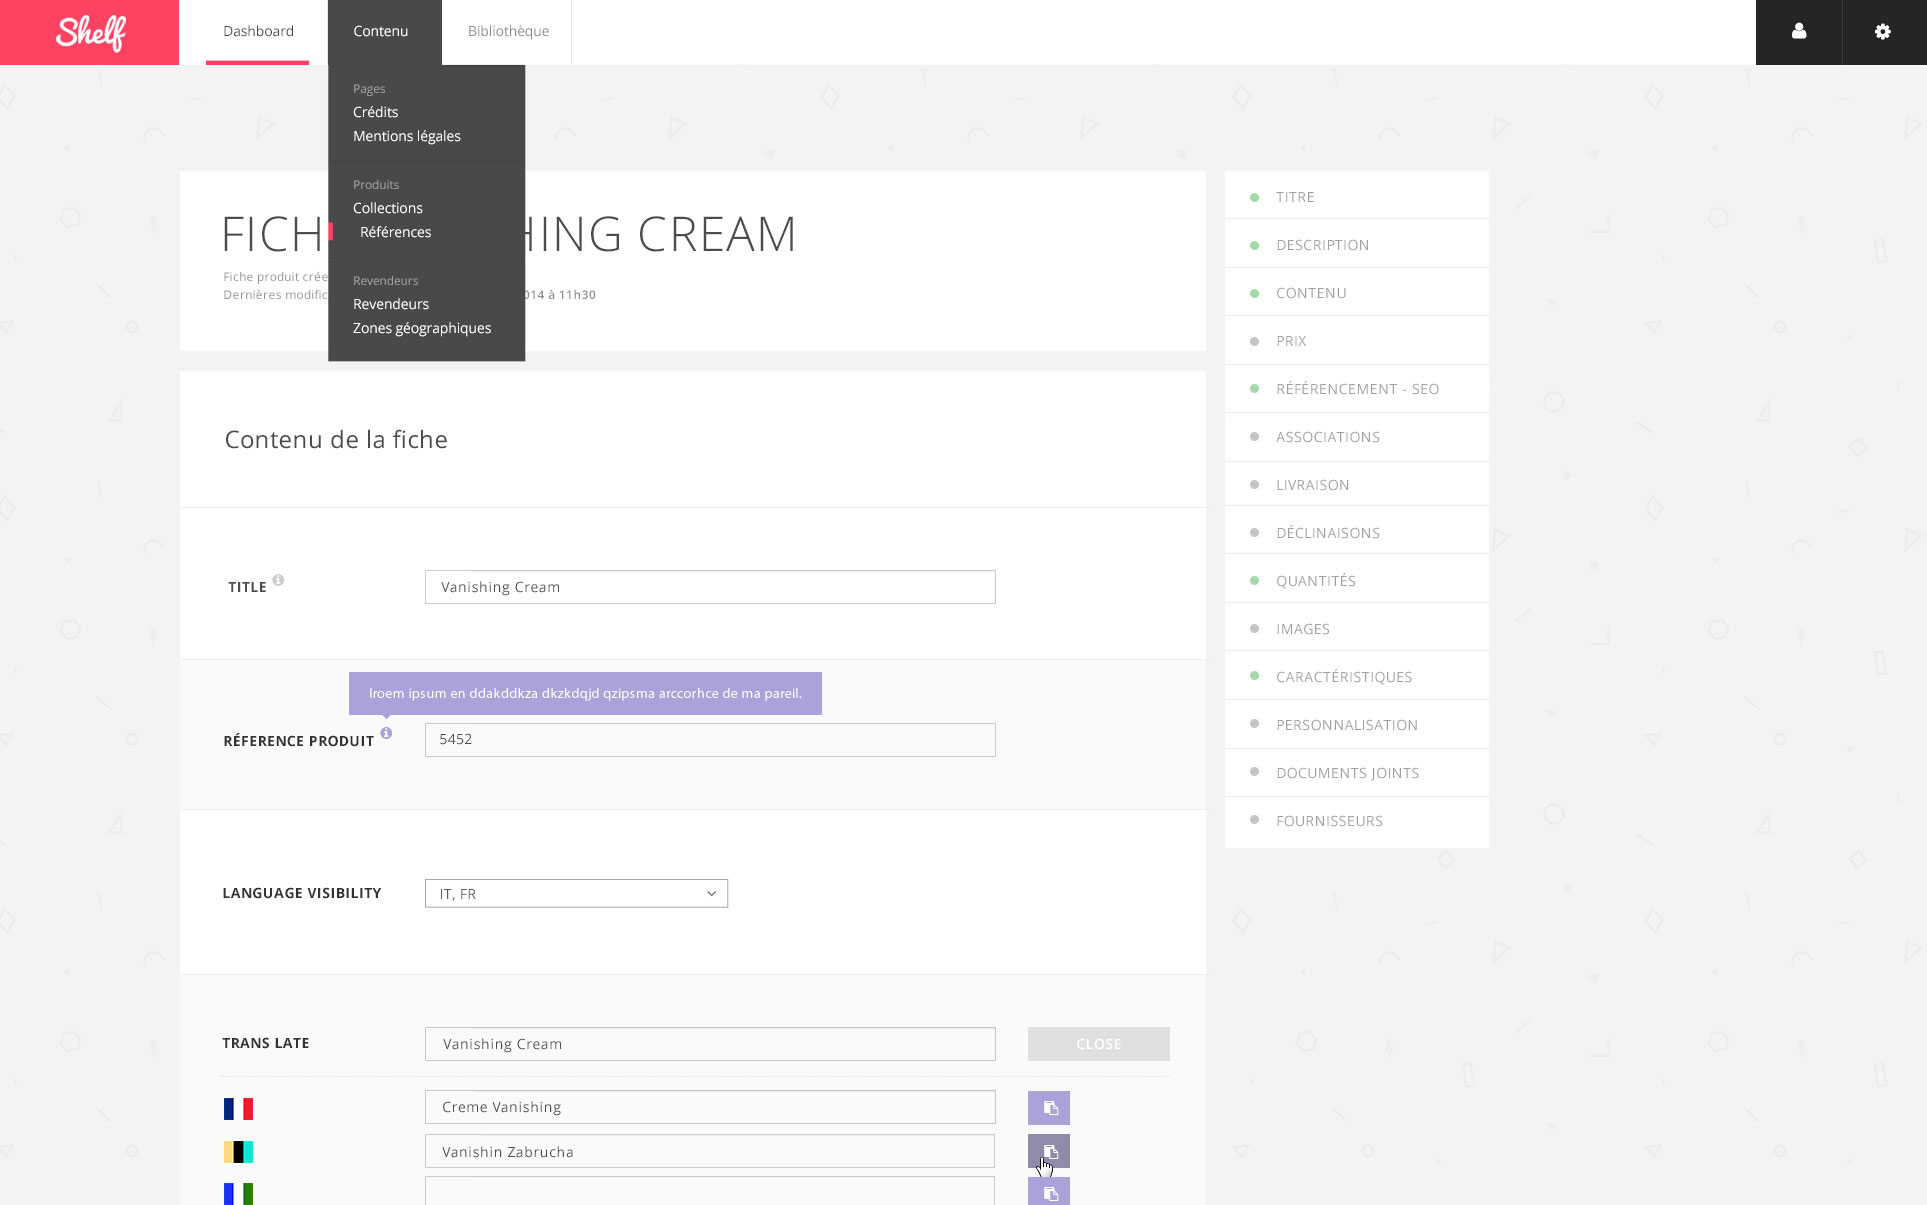The height and width of the screenshot is (1205, 1927).
Task: Expand the Références menu item
Action: 393,232
